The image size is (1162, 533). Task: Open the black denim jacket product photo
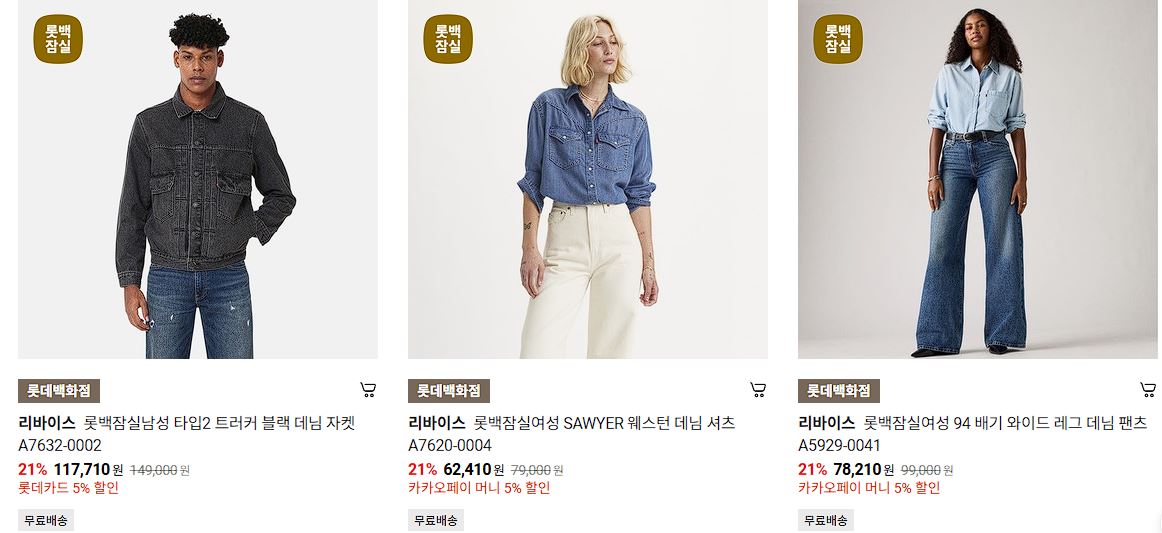tap(198, 179)
